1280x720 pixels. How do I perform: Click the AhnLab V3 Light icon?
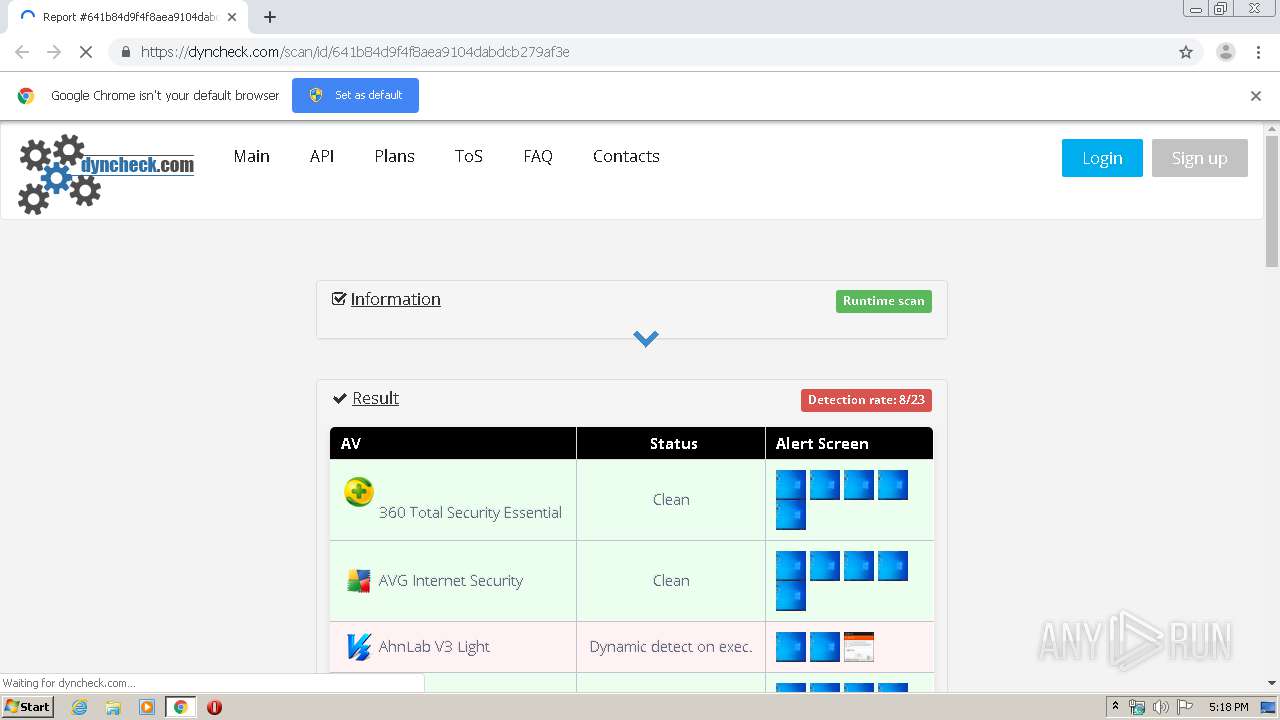coord(358,647)
